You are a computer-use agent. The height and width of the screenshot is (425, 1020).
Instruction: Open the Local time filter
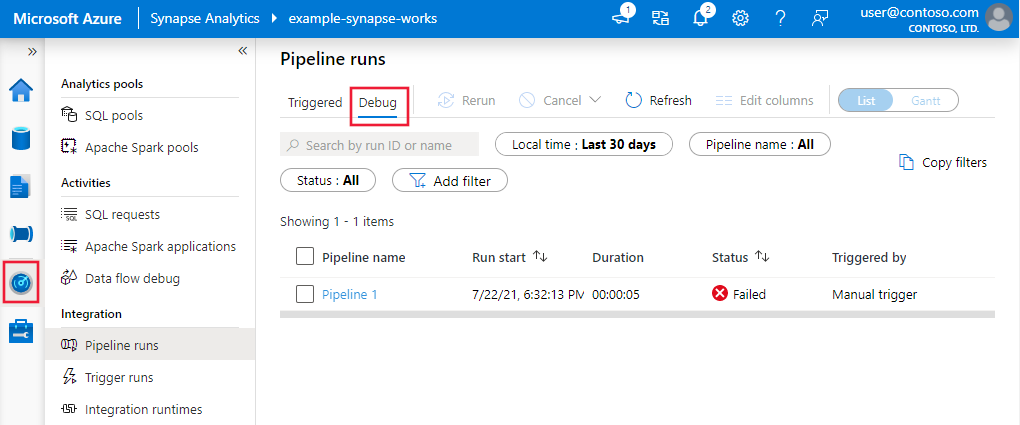click(583, 144)
